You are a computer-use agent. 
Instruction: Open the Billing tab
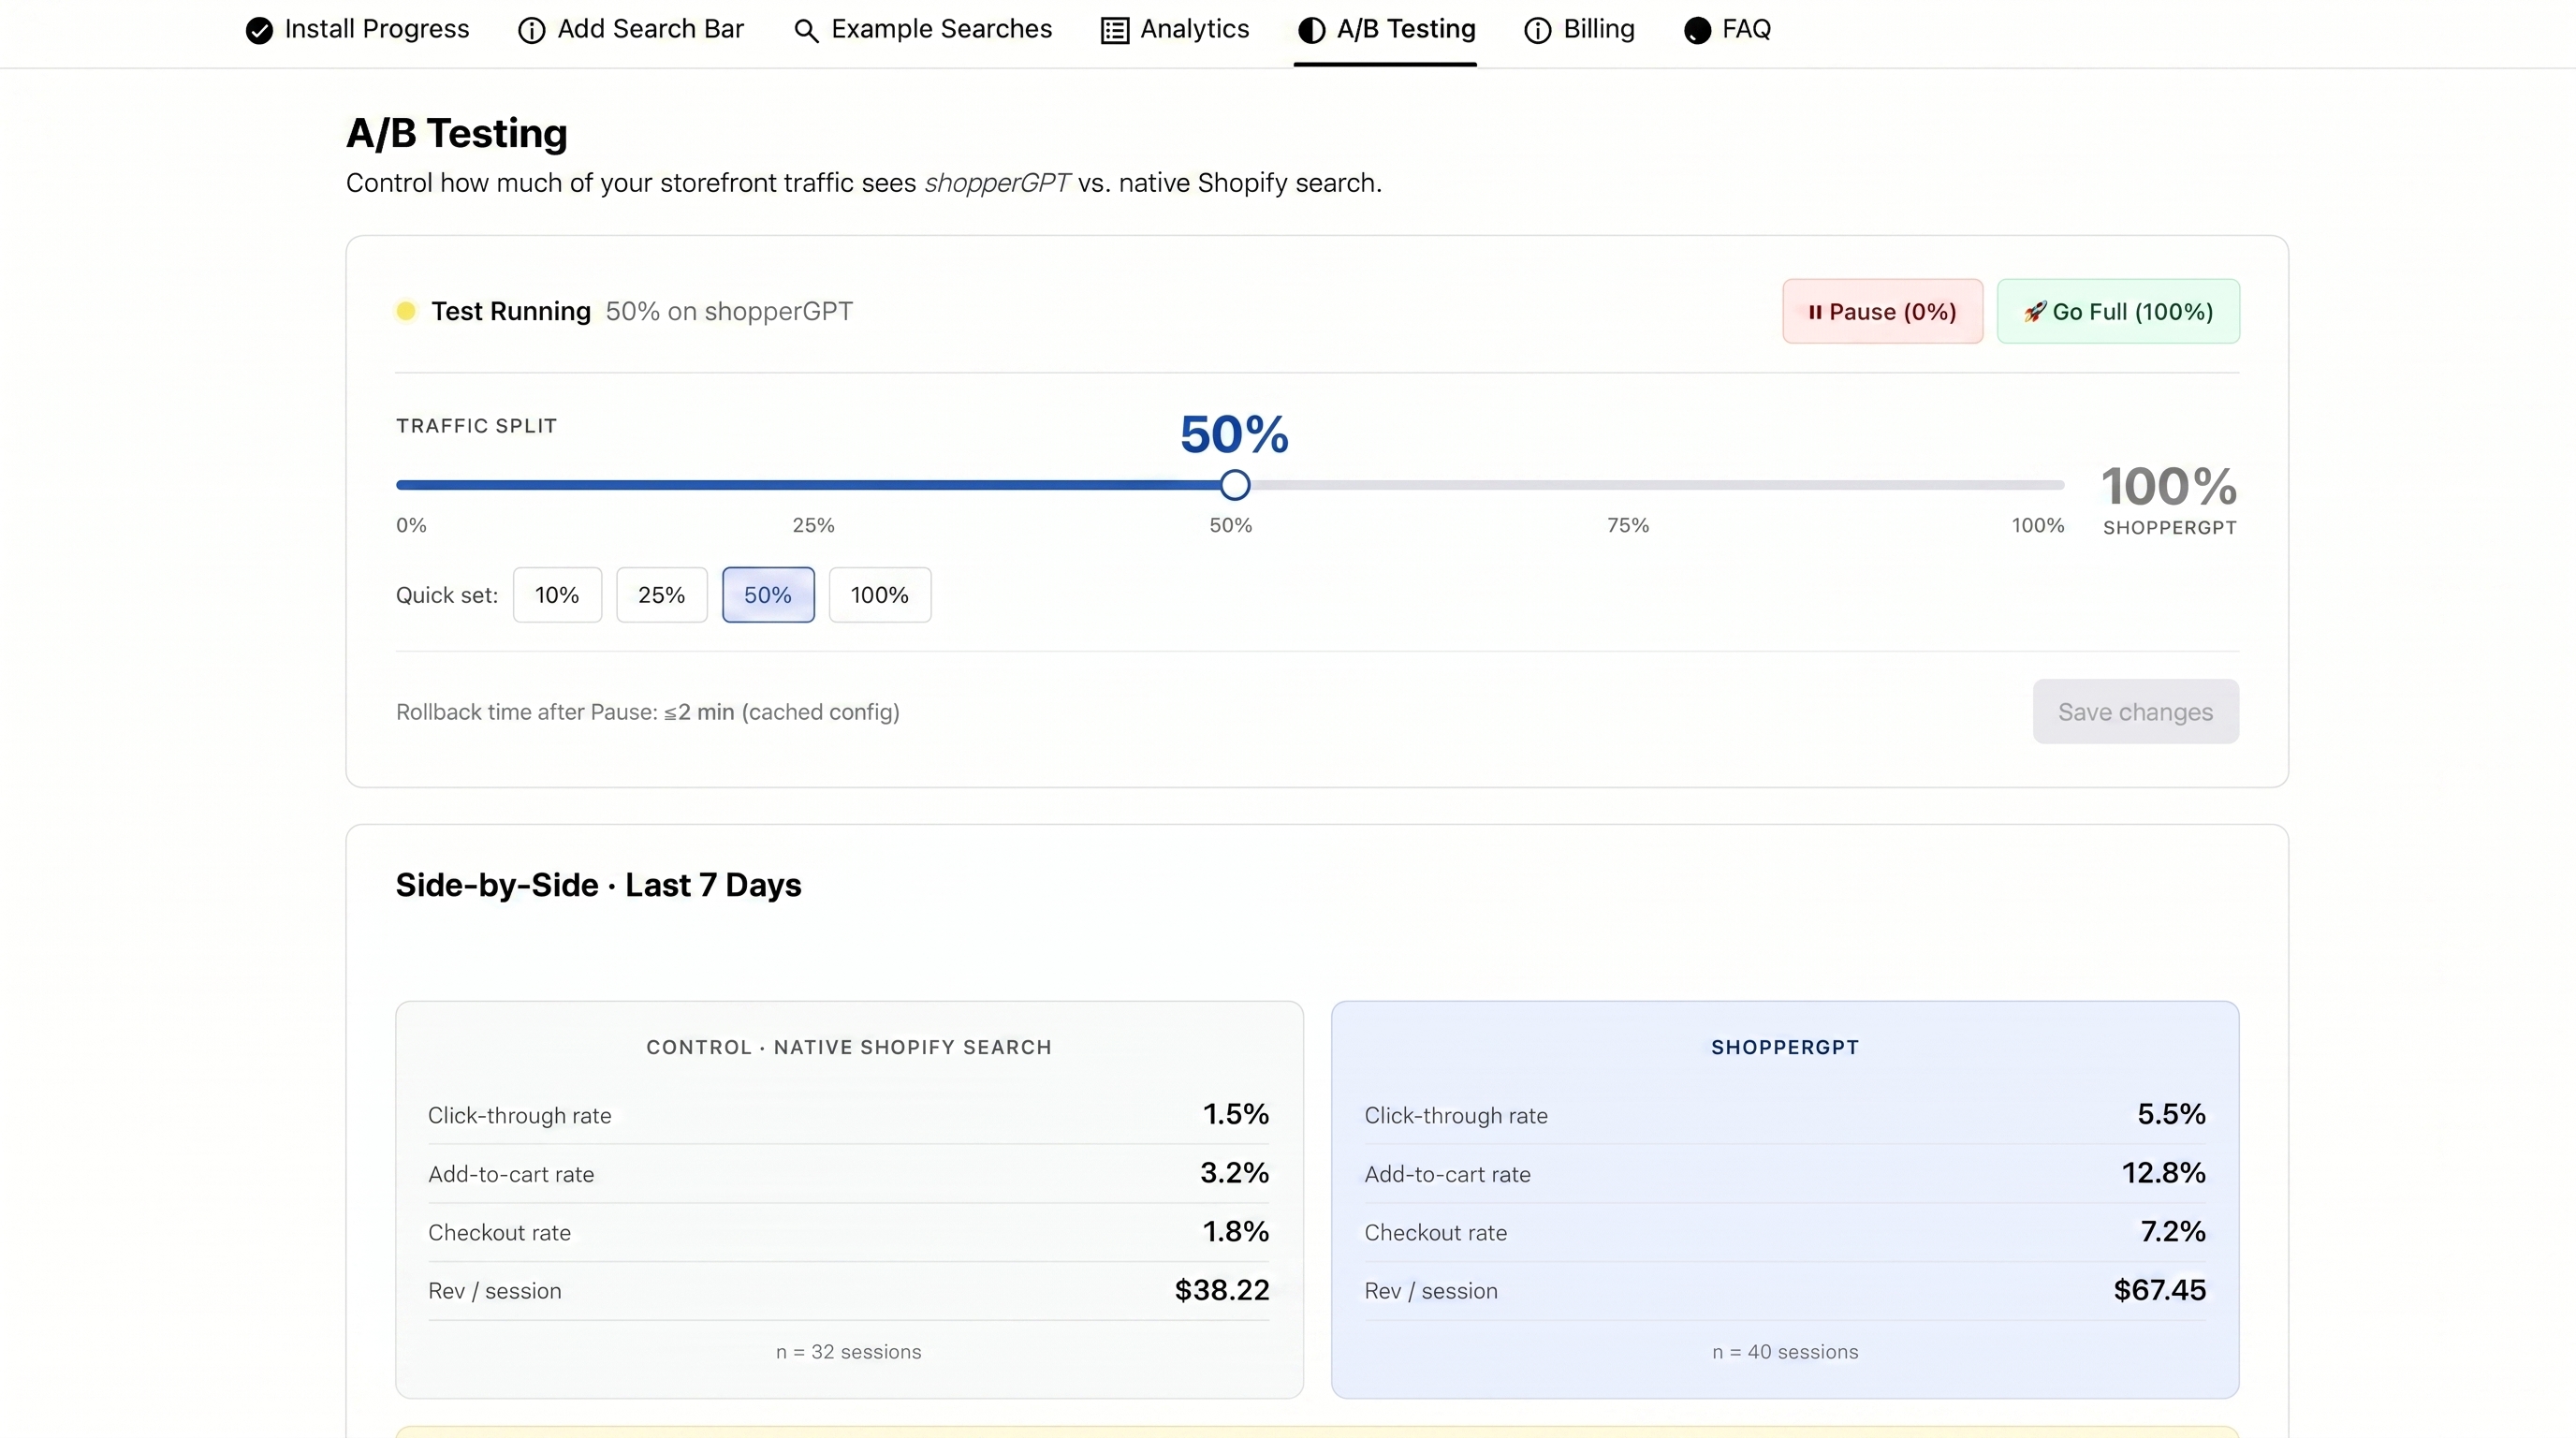coord(1579,30)
